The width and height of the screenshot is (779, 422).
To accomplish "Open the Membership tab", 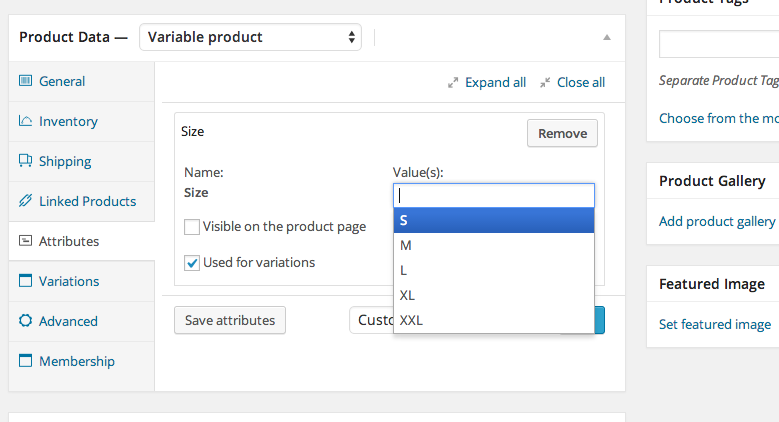I will tap(81, 361).
